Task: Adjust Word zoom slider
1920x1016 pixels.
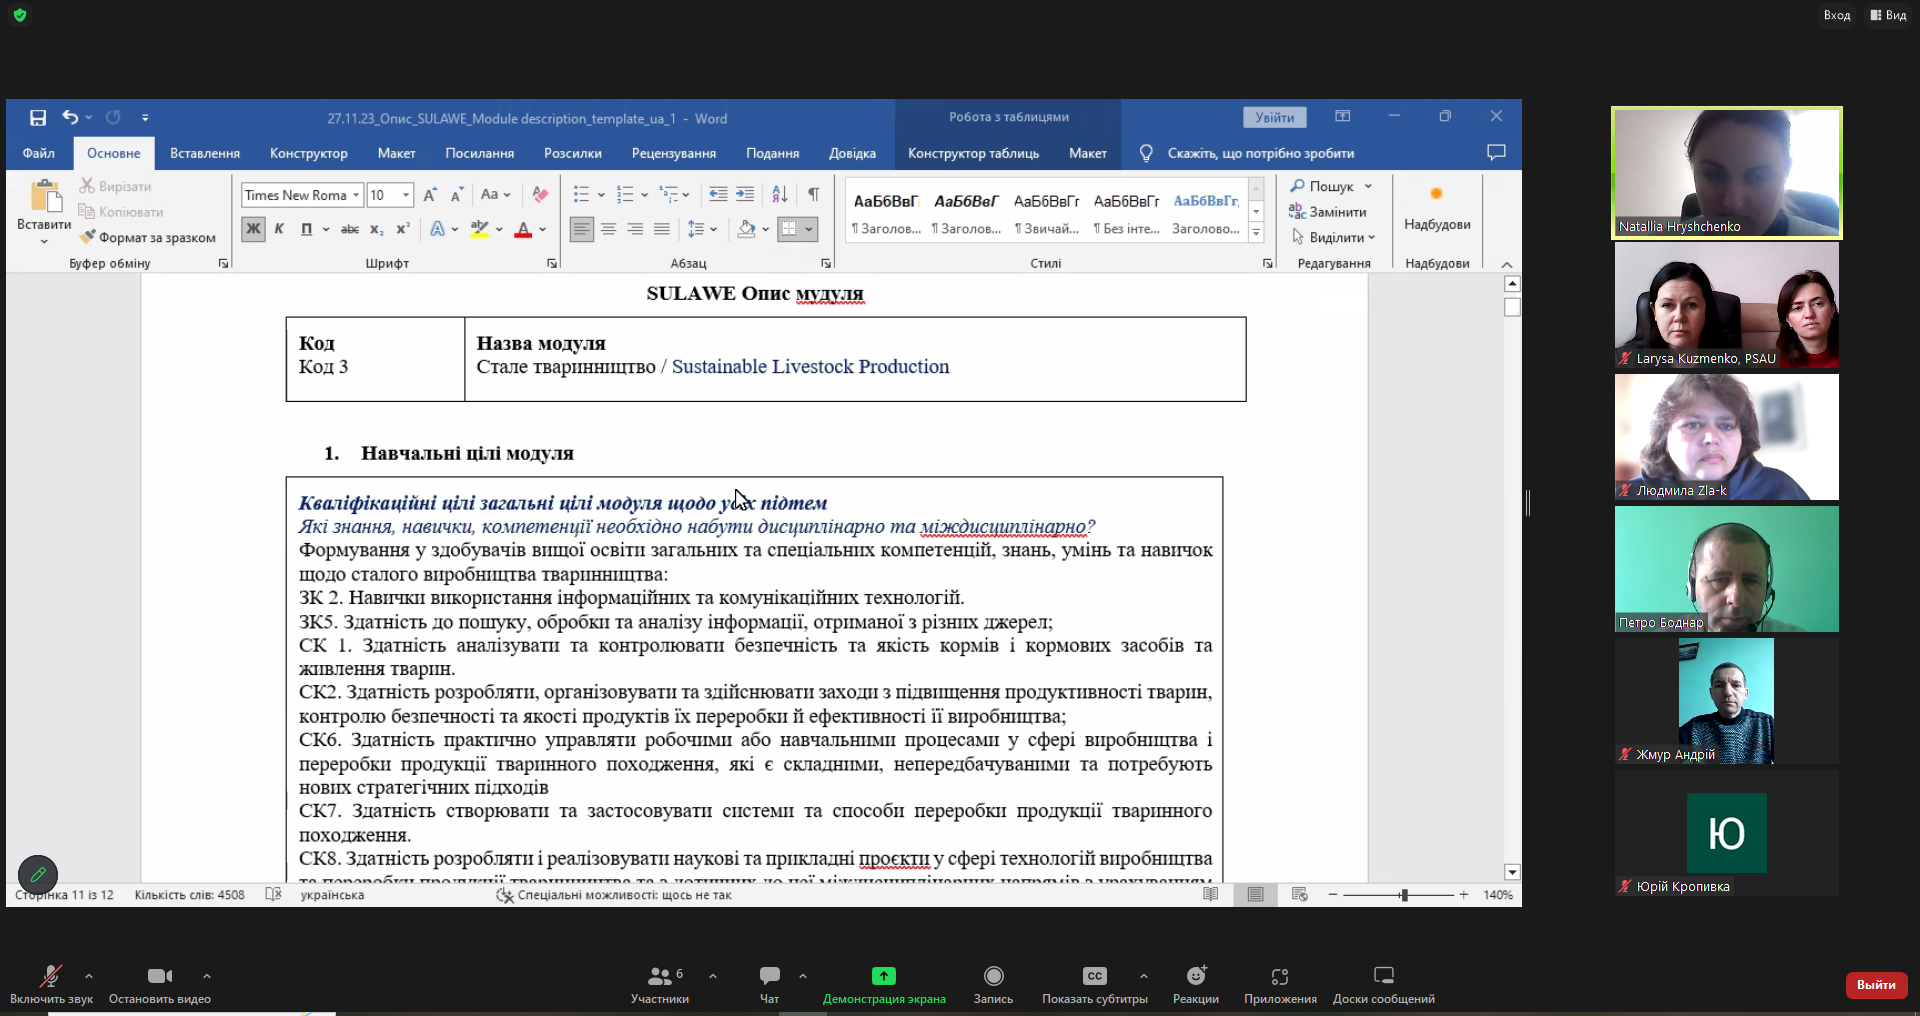Action: (1404, 895)
